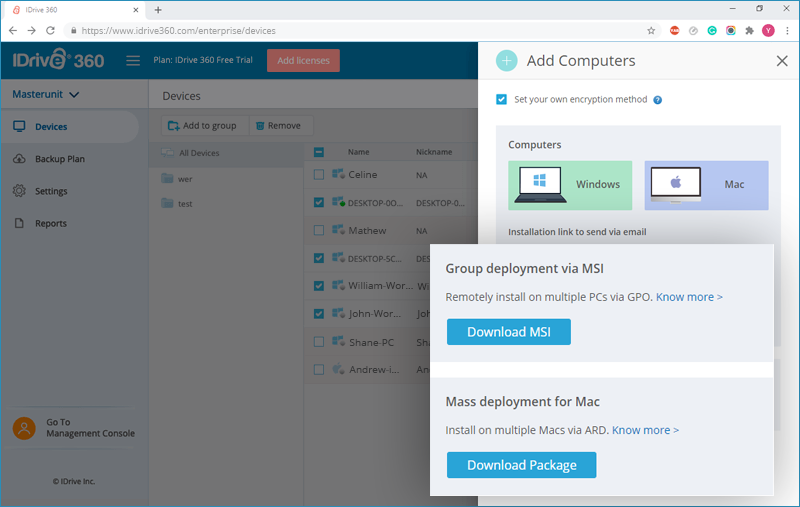This screenshot has width=800, height=507.
Task: Click the wer group folder icon
Action: (x=167, y=178)
